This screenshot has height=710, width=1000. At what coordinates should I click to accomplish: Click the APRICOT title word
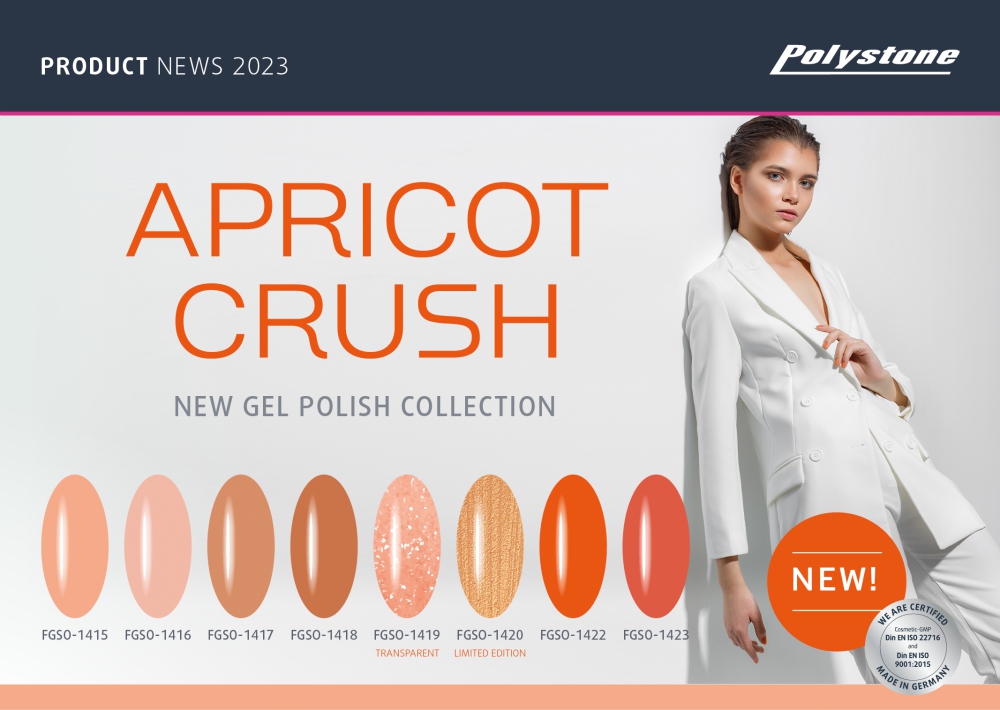click(x=367, y=219)
